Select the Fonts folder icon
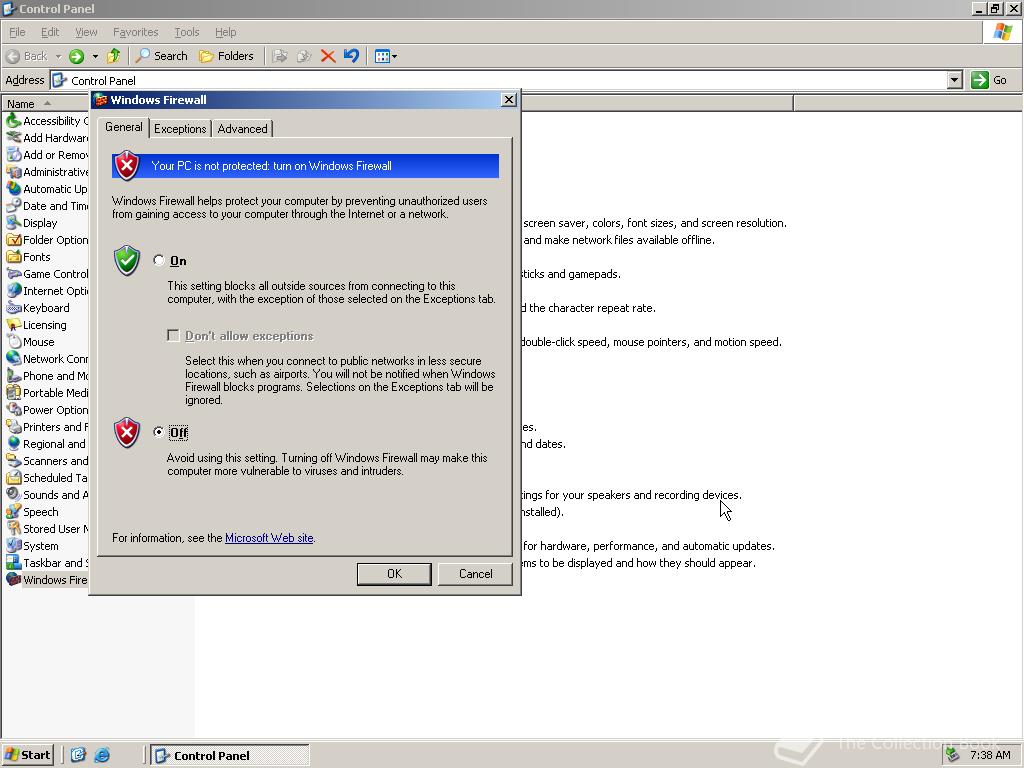This screenshot has height=768, width=1024. [x=14, y=257]
